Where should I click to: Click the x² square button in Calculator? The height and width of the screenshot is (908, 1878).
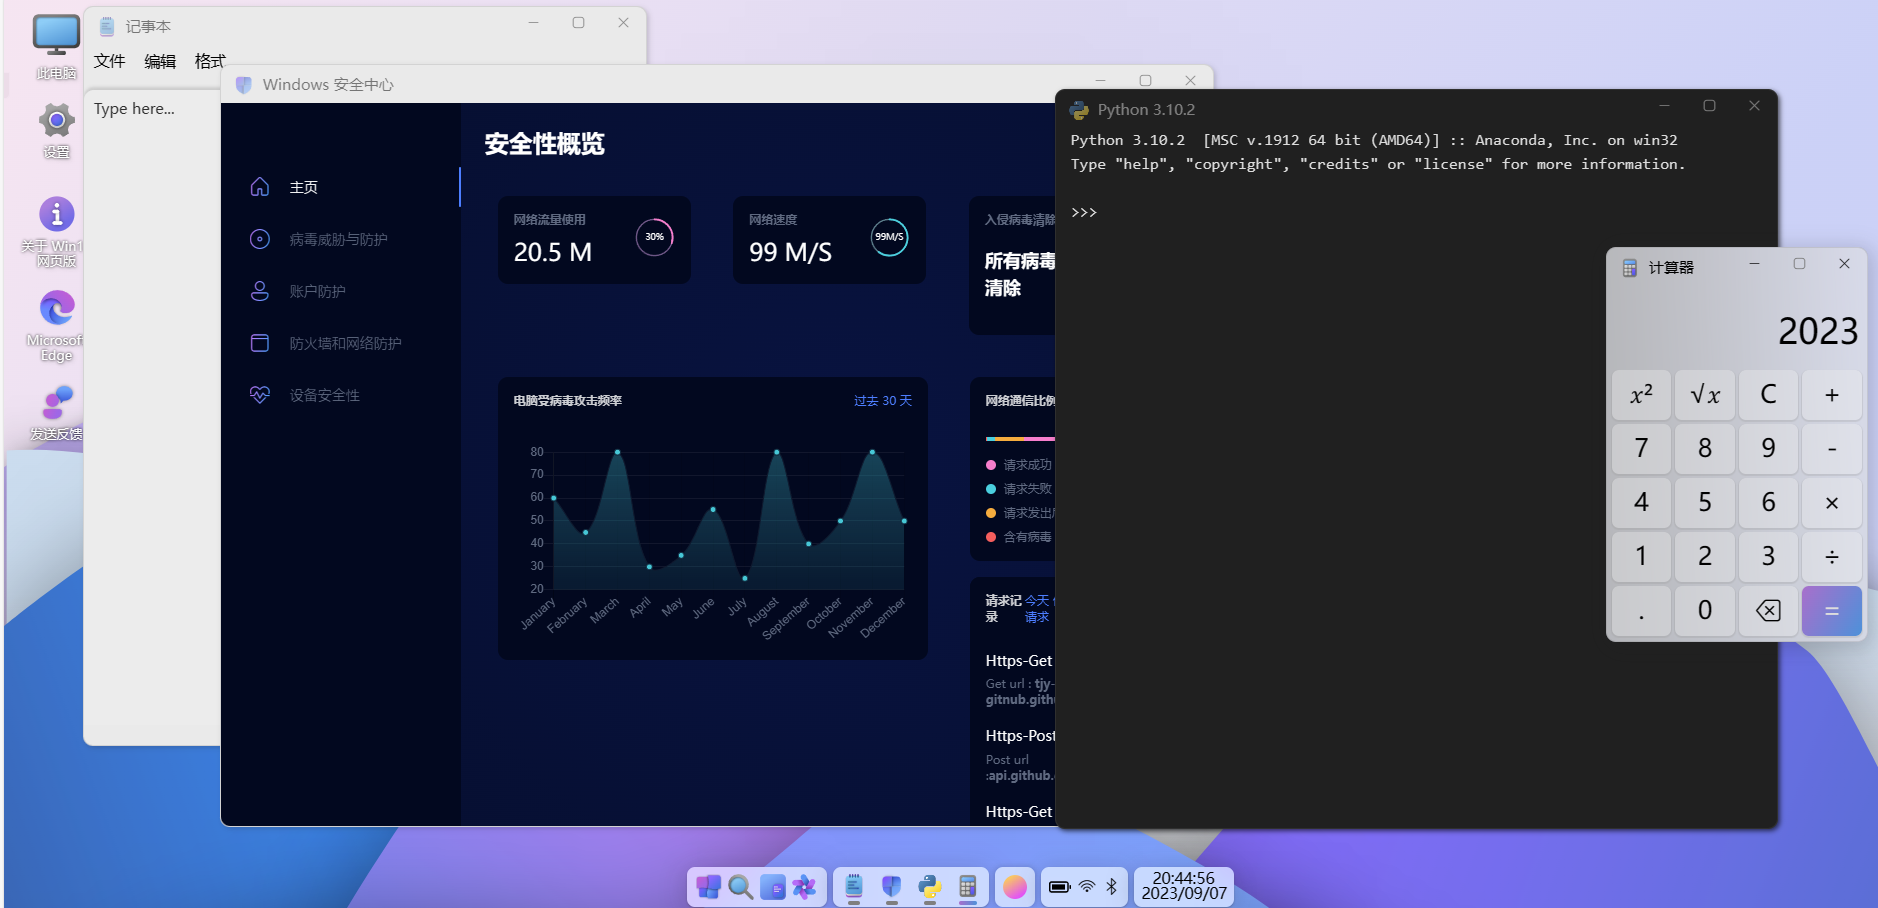(x=1641, y=394)
